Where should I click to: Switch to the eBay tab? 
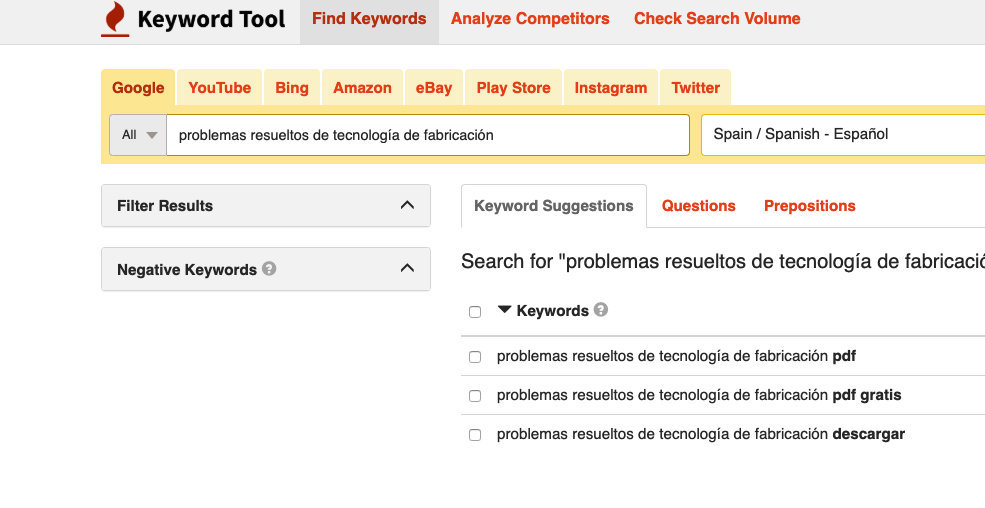434,88
